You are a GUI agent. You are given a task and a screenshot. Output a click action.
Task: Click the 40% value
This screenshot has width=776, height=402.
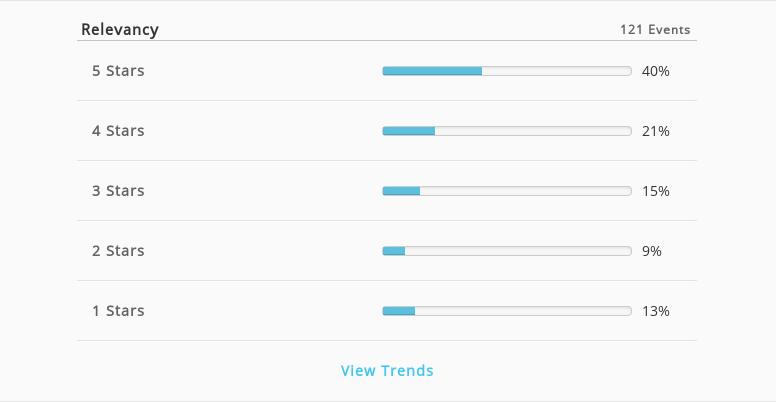click(656, 71)
